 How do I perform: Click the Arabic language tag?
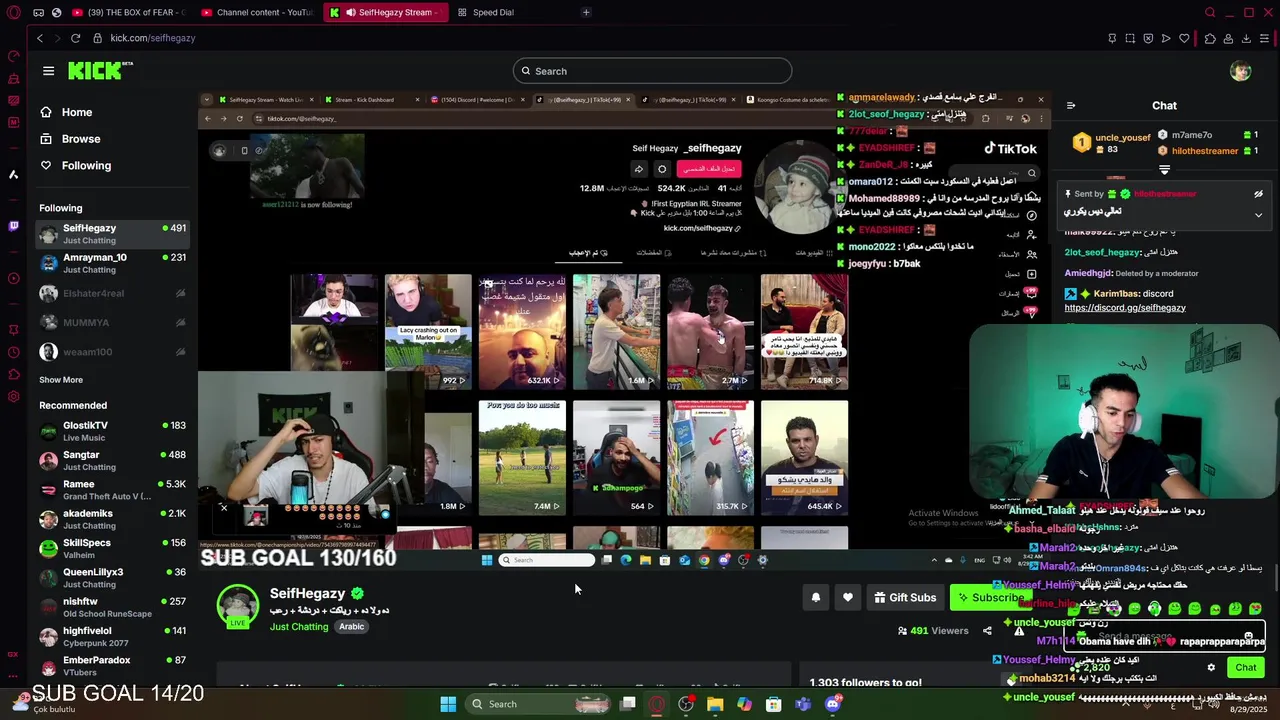(x=351, y=627)
